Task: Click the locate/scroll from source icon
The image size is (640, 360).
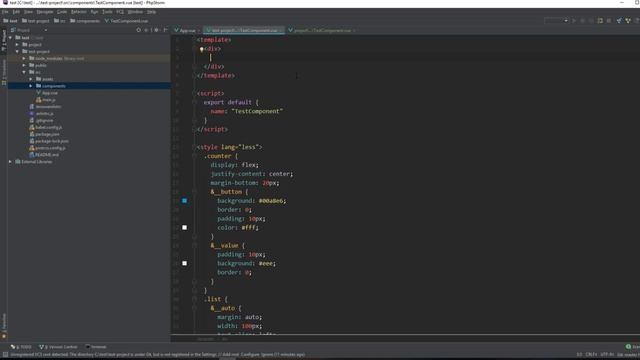Action: pos(139,30)
